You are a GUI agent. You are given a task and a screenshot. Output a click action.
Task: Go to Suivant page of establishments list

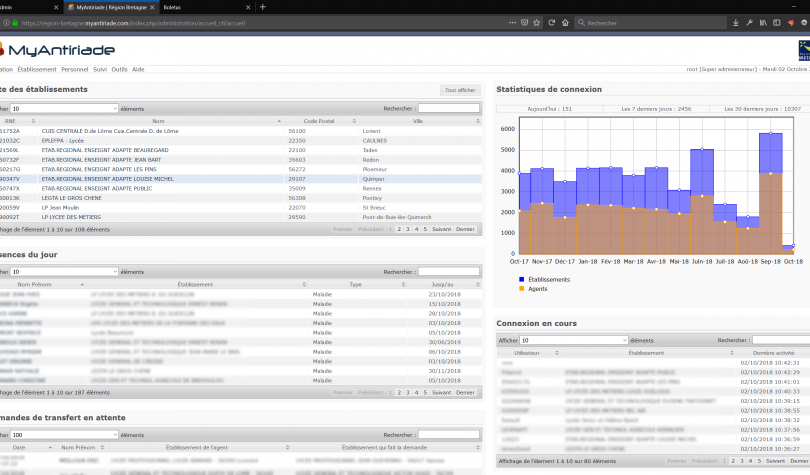pos(441,229)
